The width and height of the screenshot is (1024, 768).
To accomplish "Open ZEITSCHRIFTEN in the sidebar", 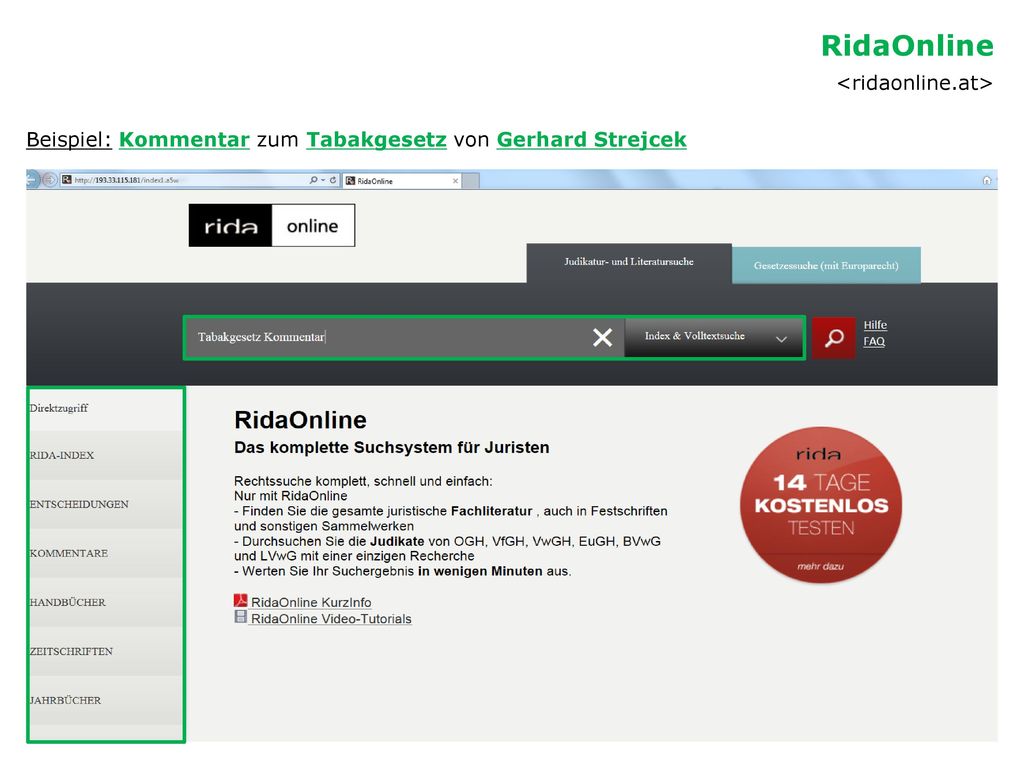I will 105,651.
